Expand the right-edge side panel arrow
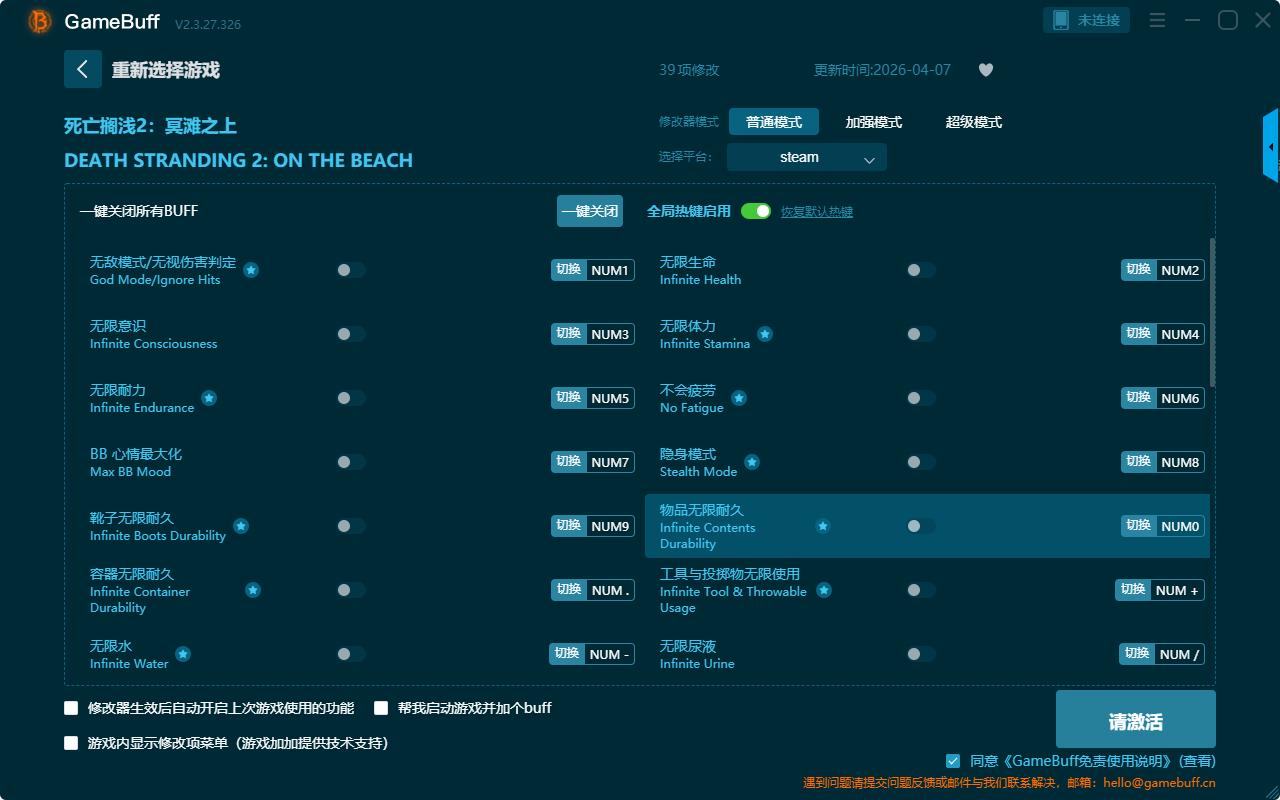Image resolution: width=1280 pixels, height=800 pixels. [1271, 147]
